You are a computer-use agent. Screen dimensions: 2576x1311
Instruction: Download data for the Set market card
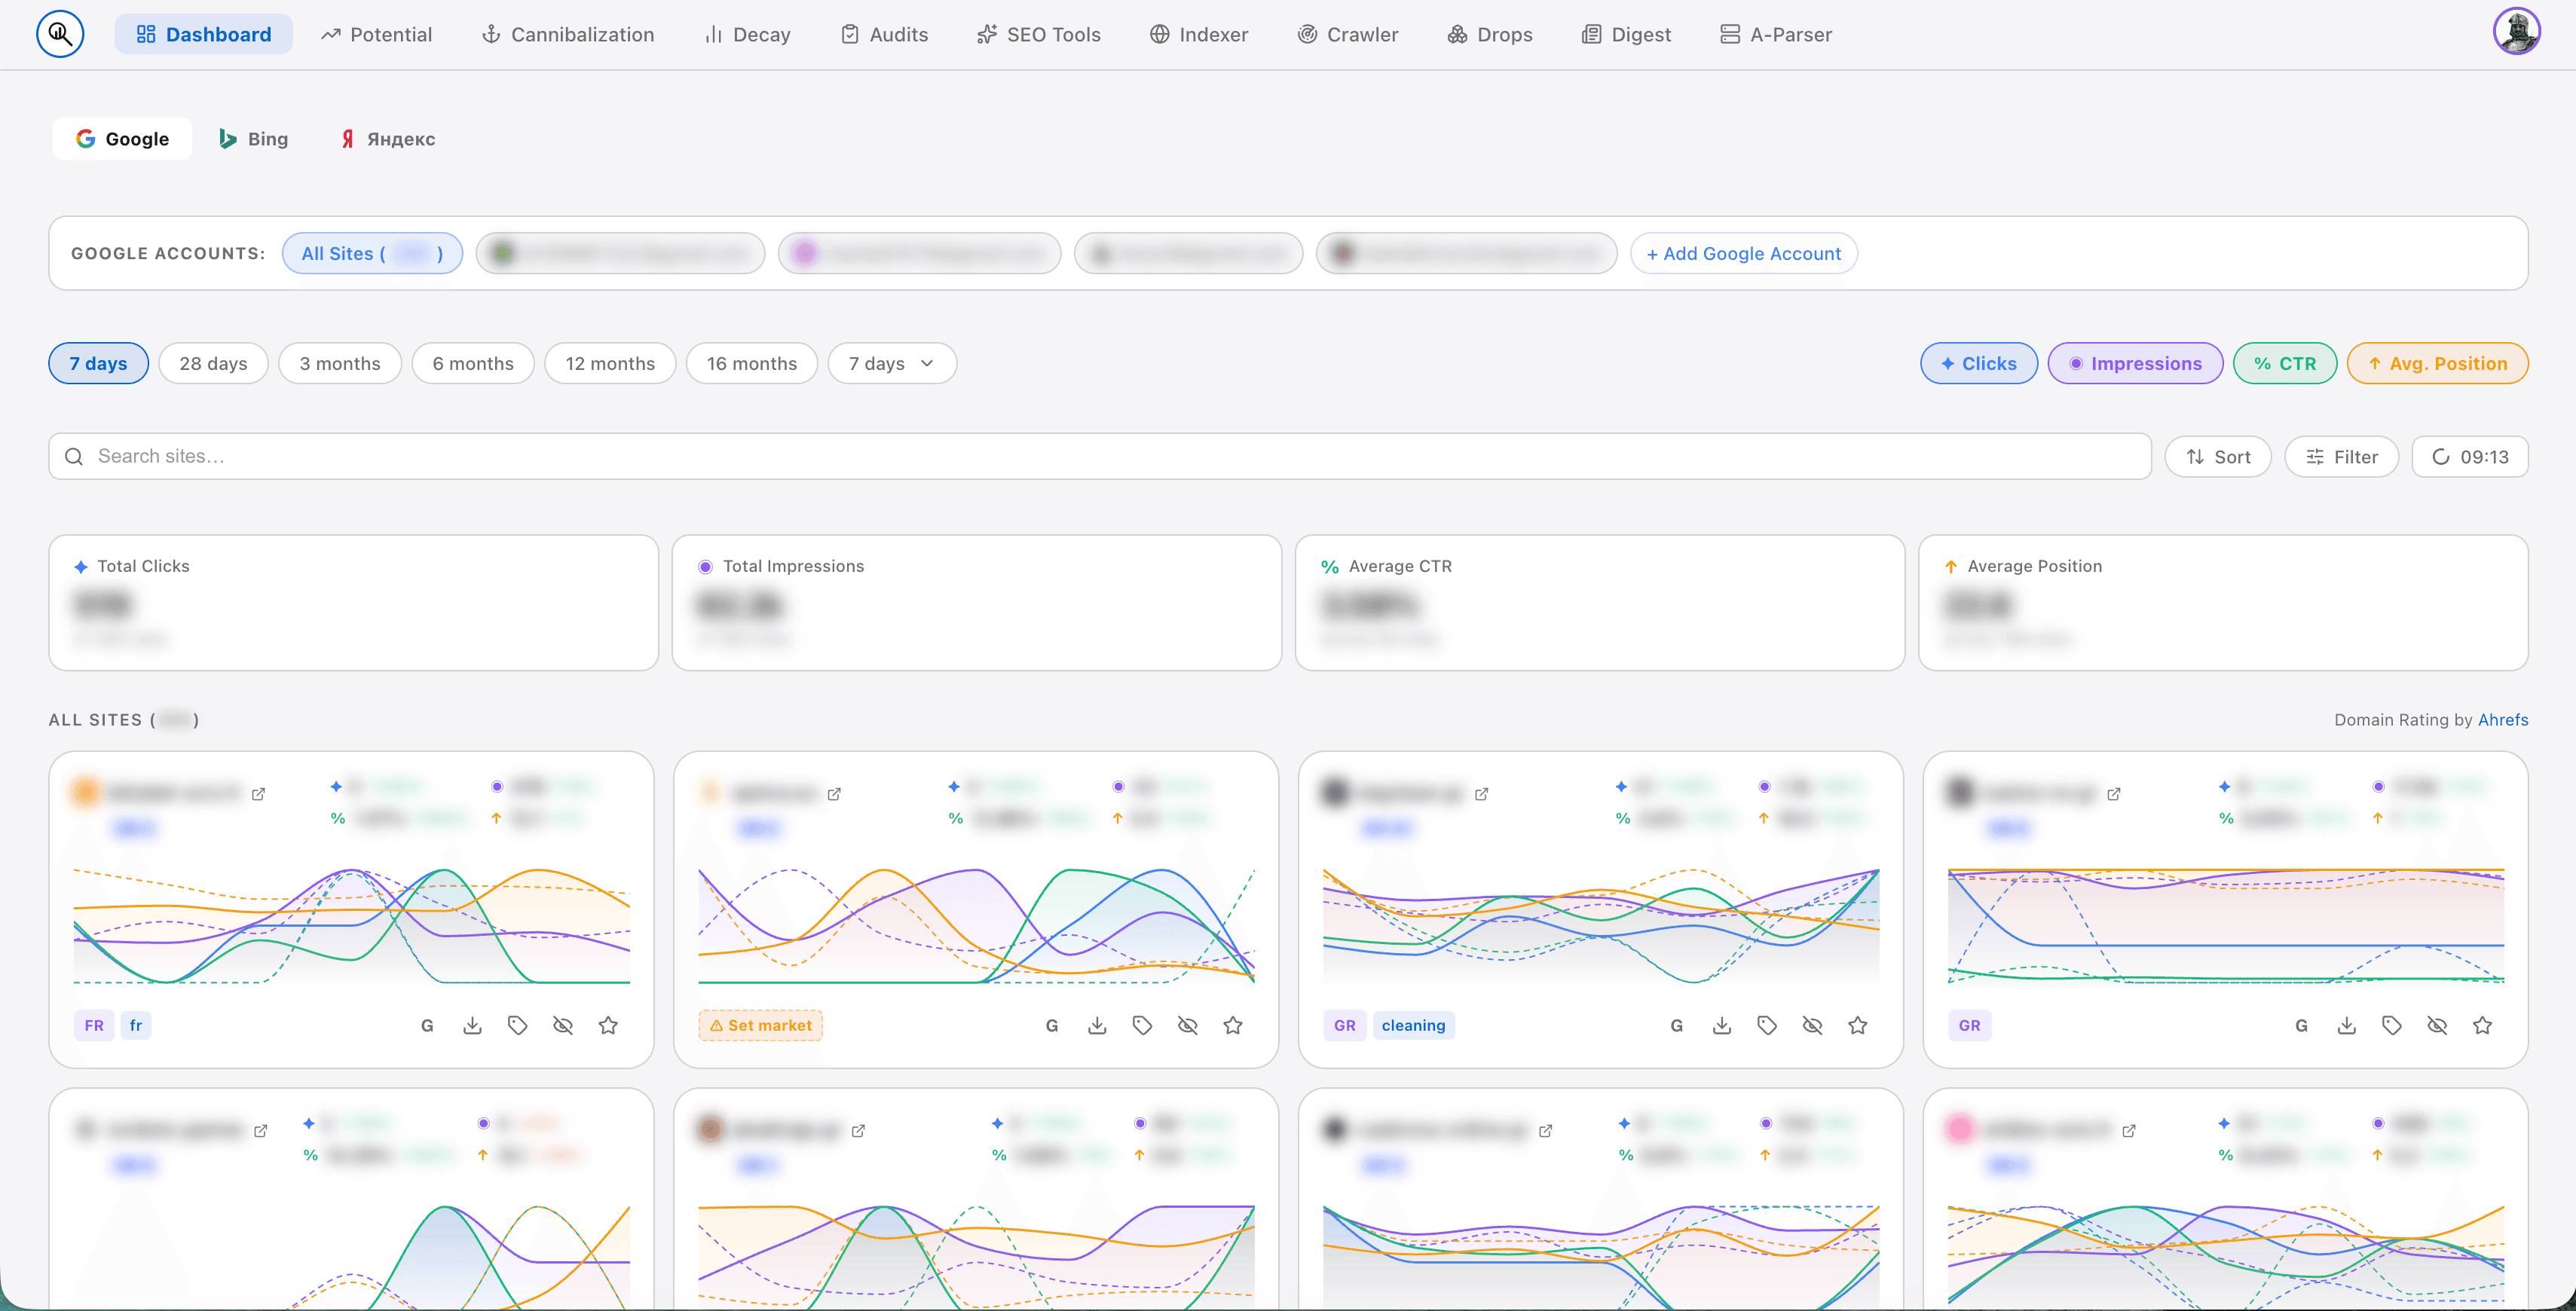coord(1097,1025)
